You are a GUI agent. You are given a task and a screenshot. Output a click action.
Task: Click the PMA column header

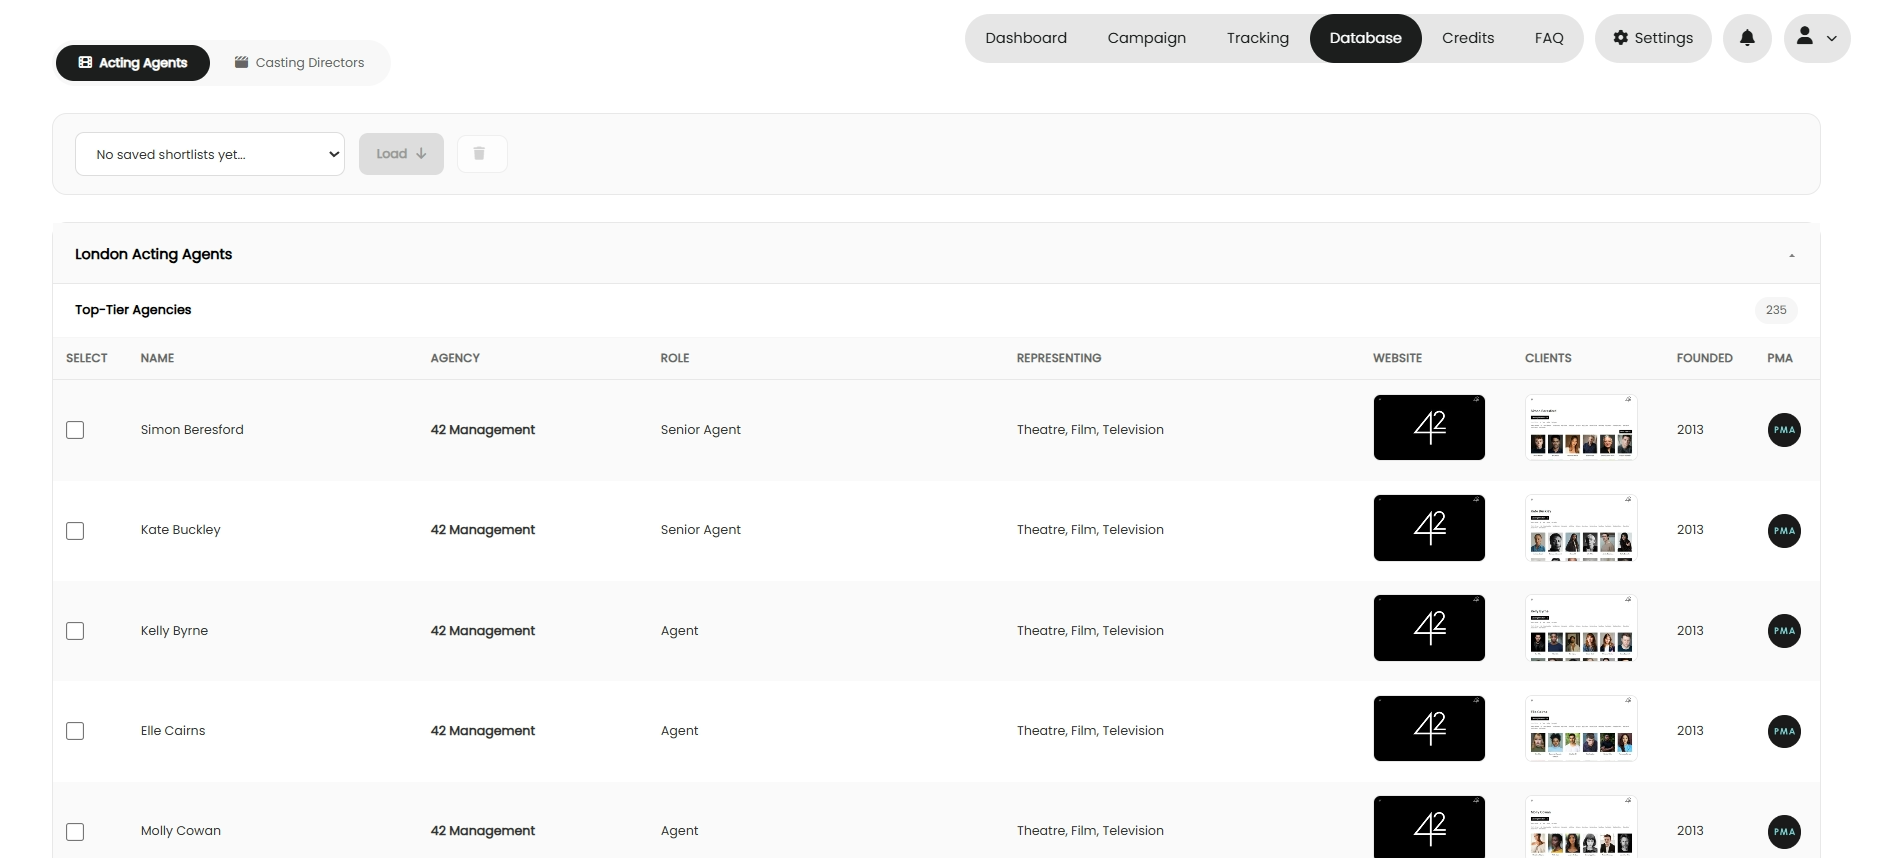[1780, 358]
